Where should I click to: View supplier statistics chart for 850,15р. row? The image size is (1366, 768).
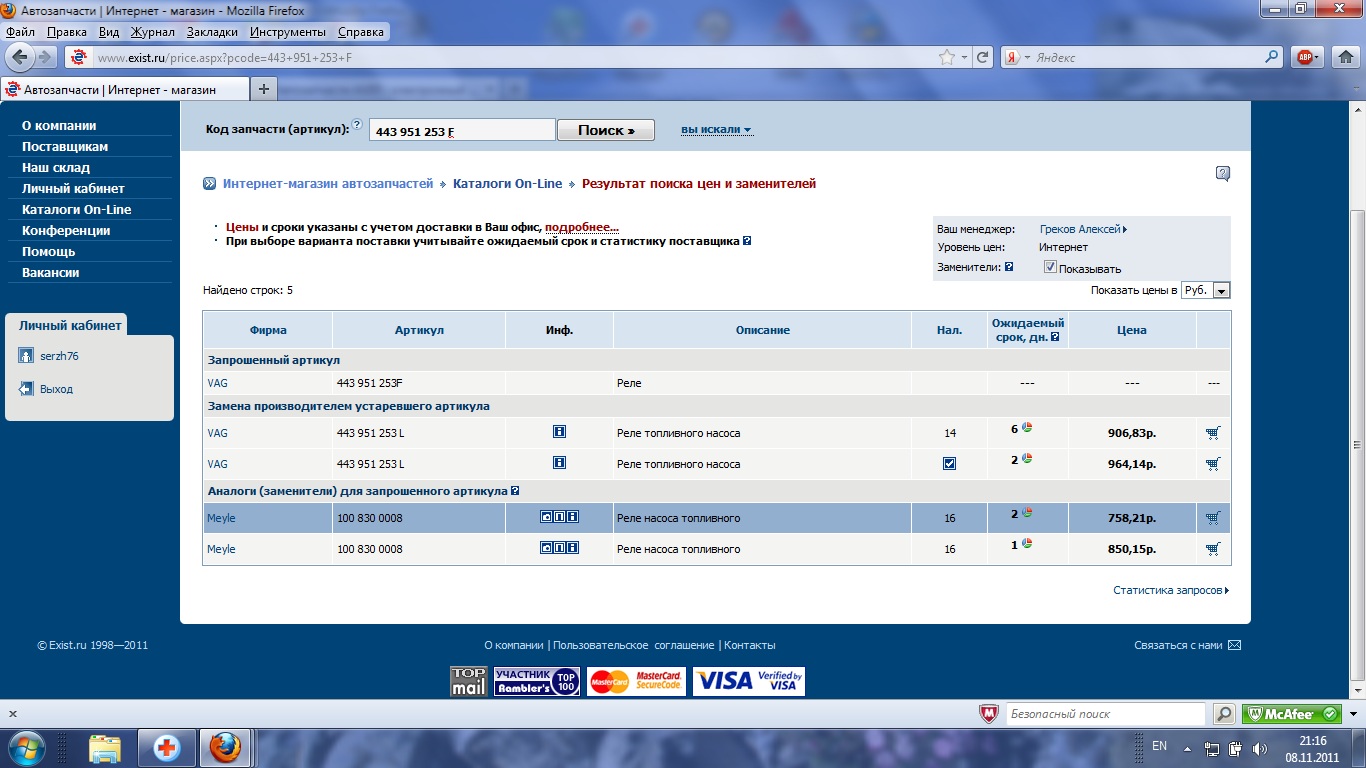1027,544
